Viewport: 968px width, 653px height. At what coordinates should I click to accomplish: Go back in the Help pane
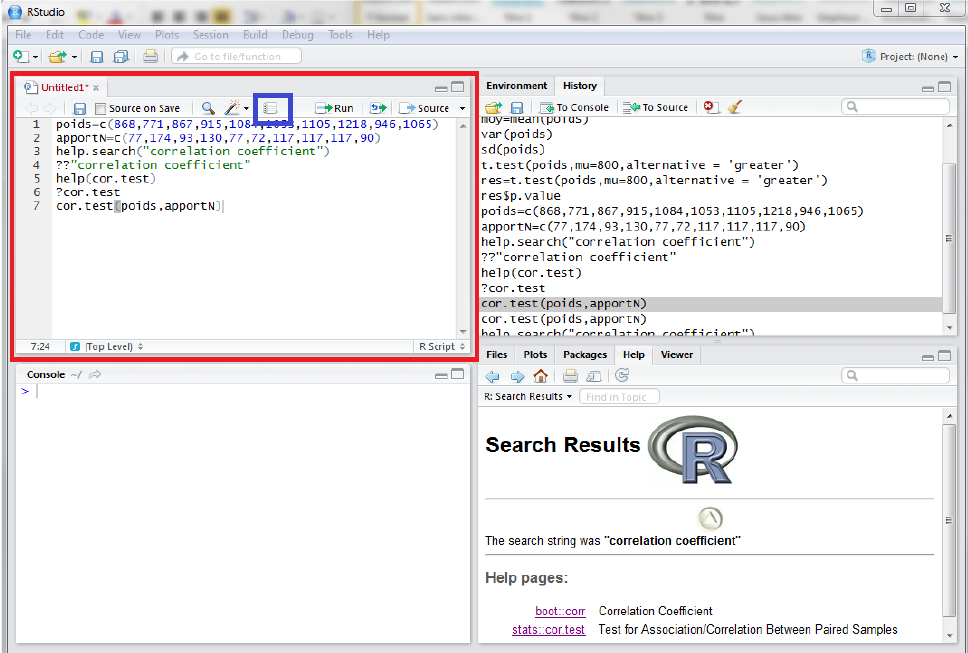pyautogui.click(x=492, y=376)
